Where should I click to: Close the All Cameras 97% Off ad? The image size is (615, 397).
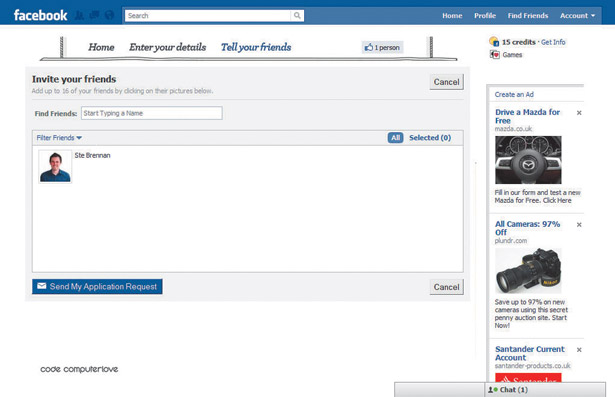[x=579, y=225]
